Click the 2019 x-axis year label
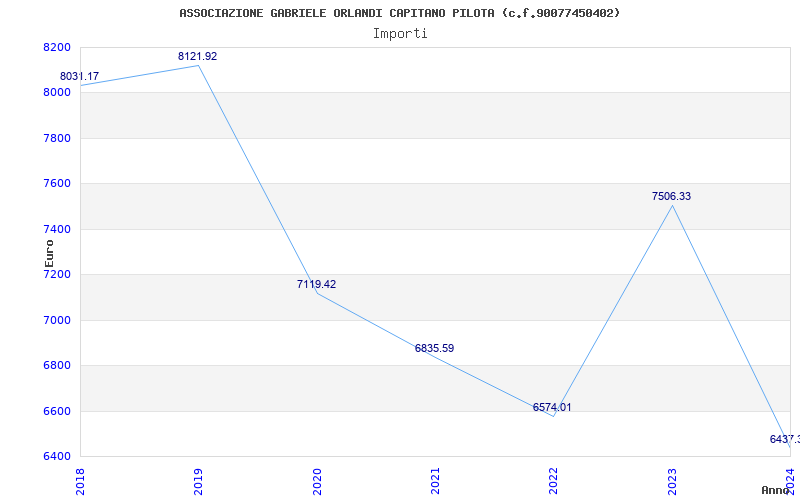 pyautogui.click(x=198, y=481)
